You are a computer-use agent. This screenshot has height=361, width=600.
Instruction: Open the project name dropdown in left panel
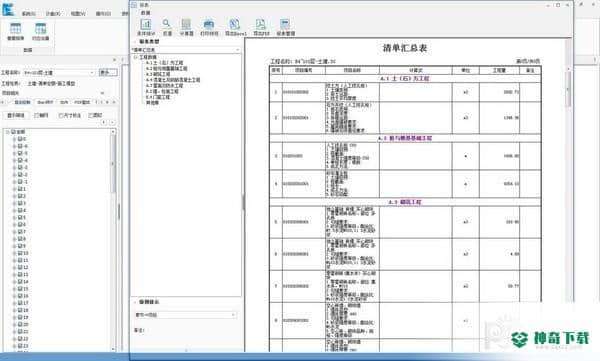coord(59,73)
